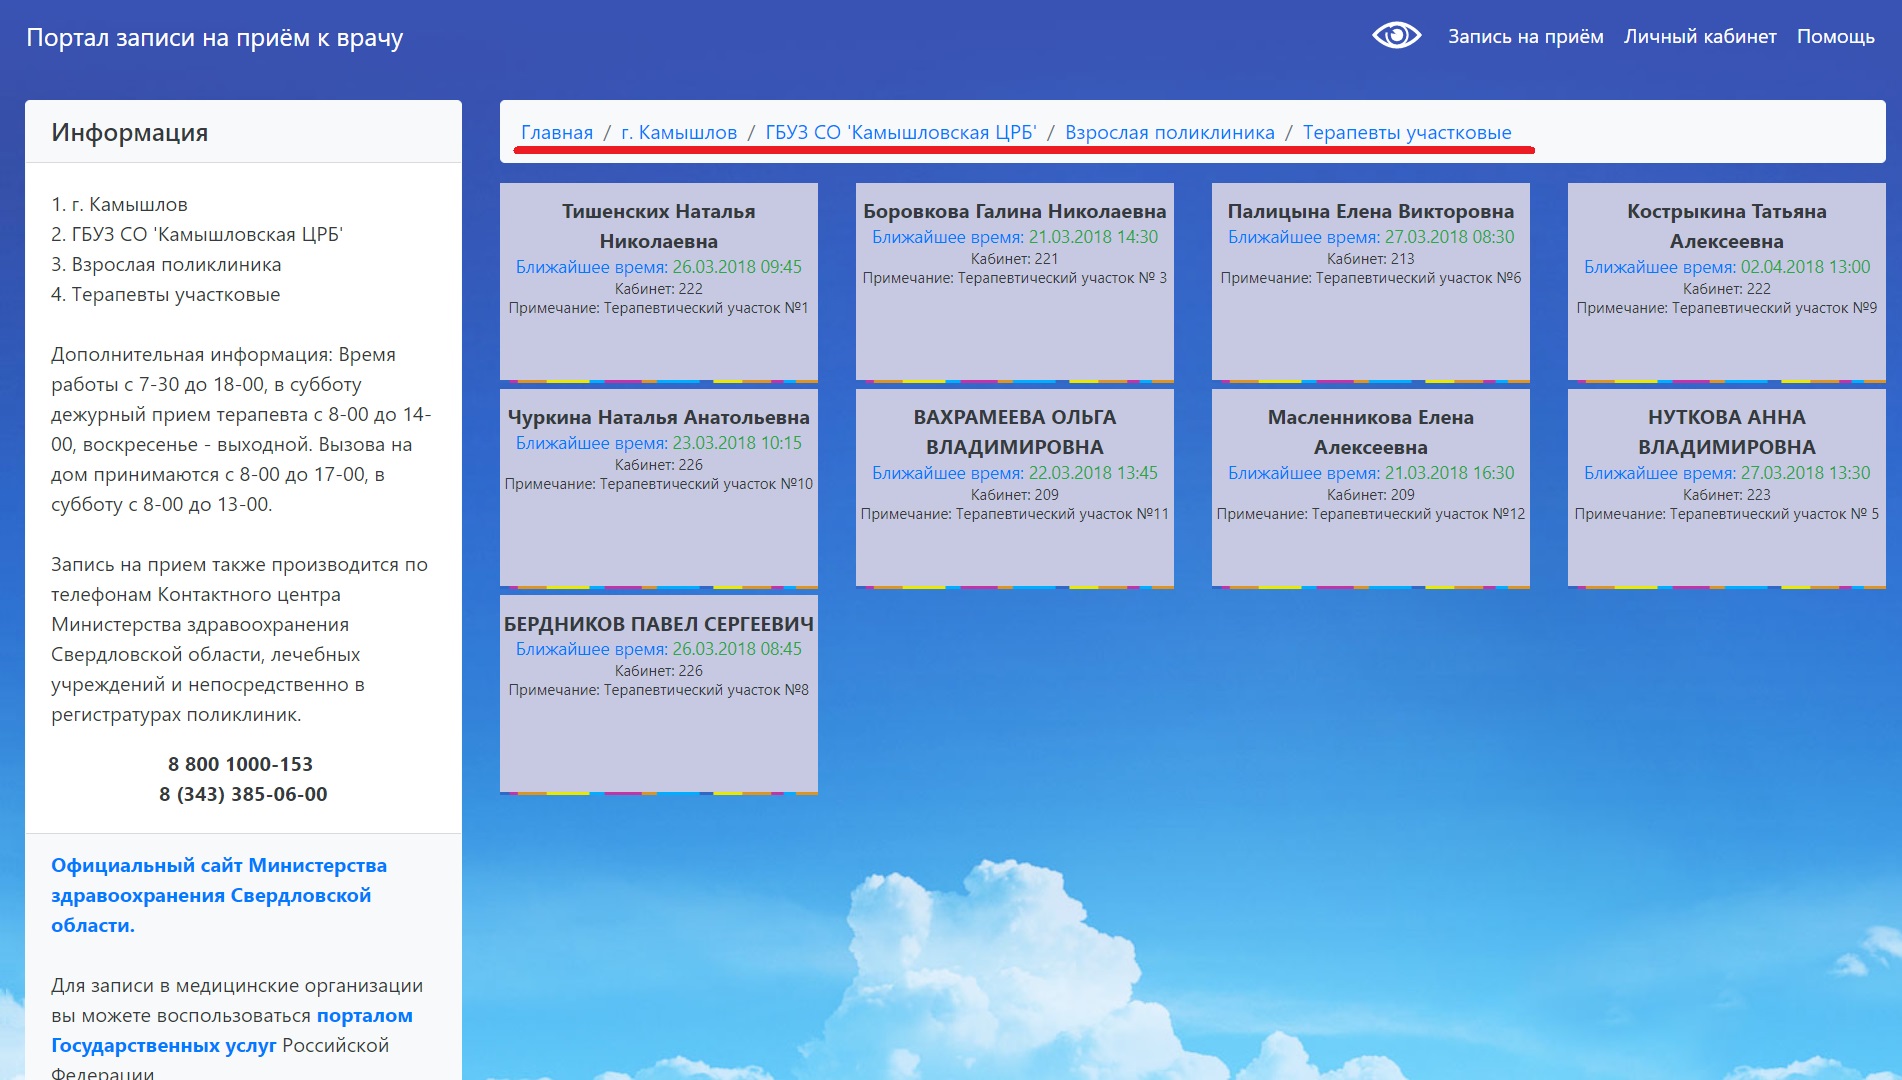The image size is (1902, 1080).
Task: Pick doctor Кострыкина Татьяна Алексеевна
Action: click(x=1726, y=280)
